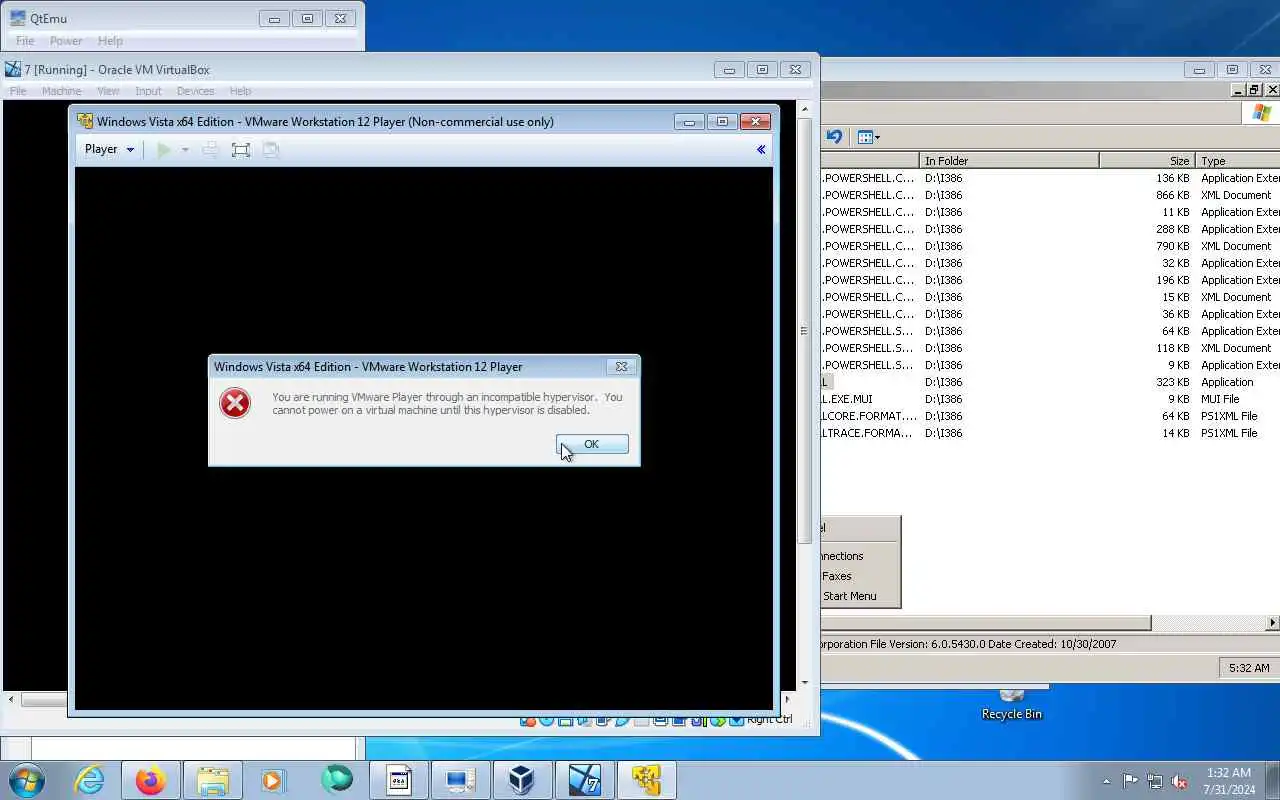Select the L.EXE.MUI file row
The image size is (1280, 800).
[1050, 399]
